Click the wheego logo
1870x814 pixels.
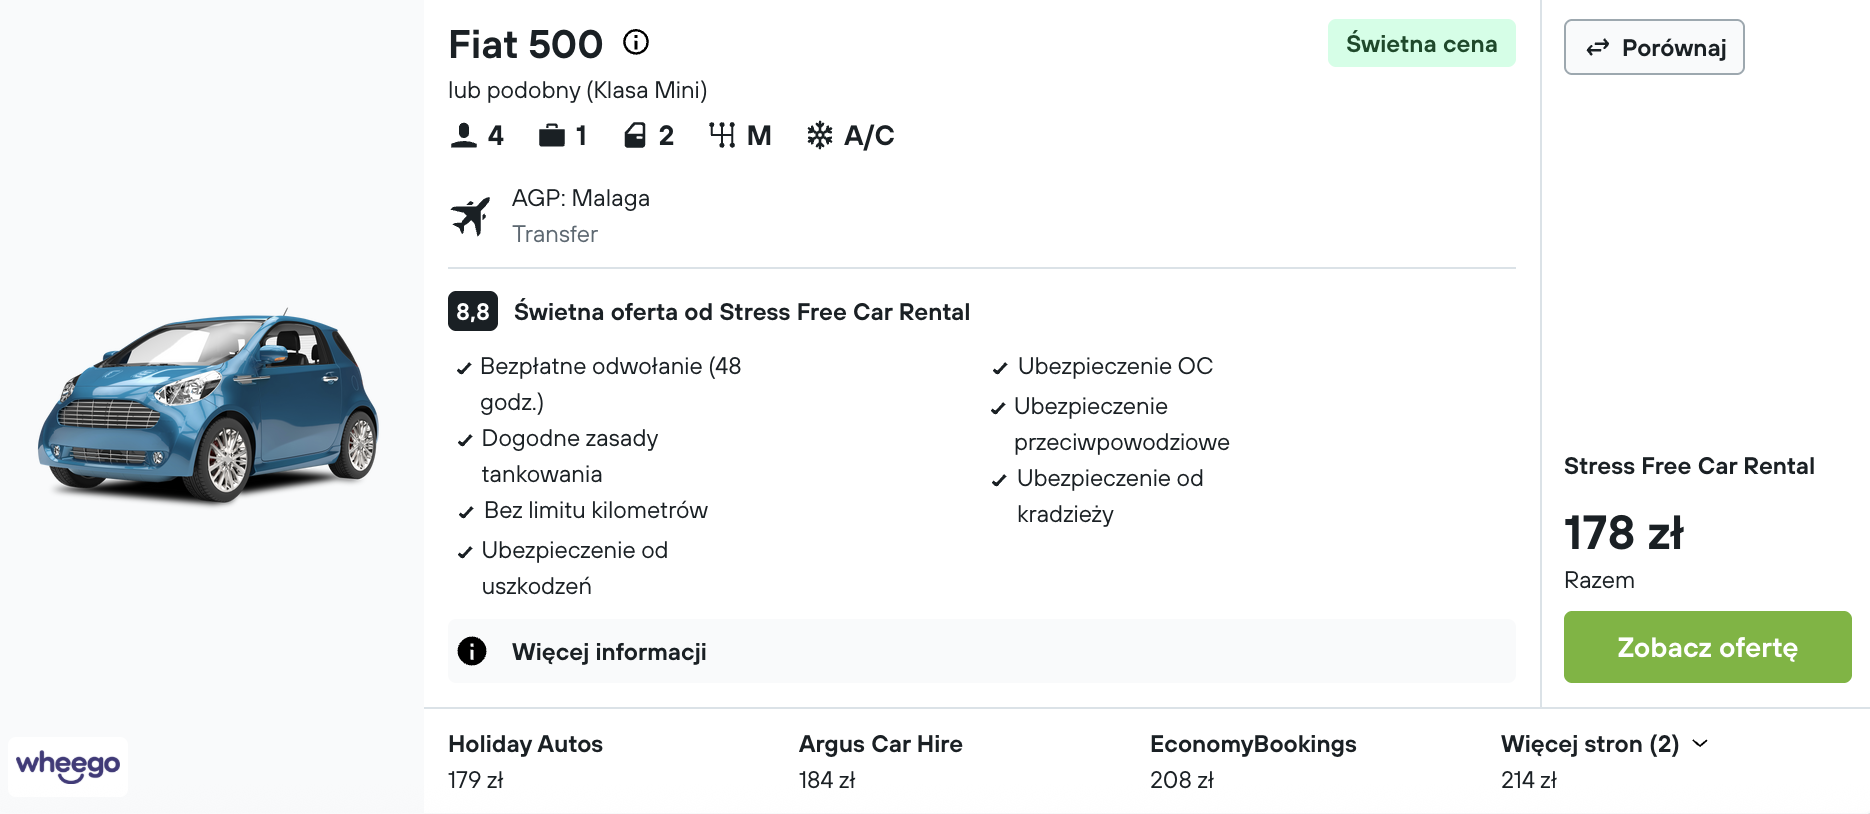[x=68, y=766]
